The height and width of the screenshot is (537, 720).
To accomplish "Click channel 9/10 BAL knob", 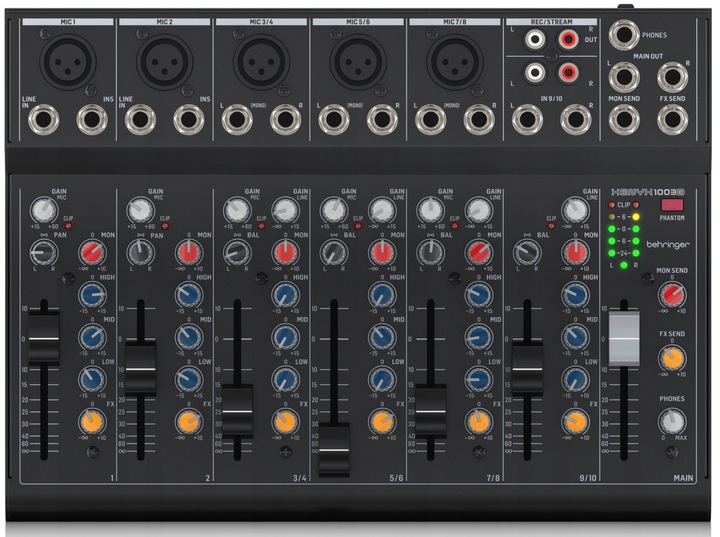I will pos(528,252).
